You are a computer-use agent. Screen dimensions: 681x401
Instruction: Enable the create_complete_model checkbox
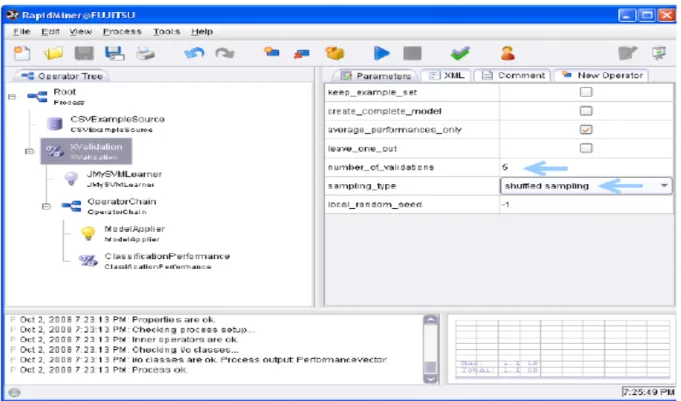click(x=586, y=111)
